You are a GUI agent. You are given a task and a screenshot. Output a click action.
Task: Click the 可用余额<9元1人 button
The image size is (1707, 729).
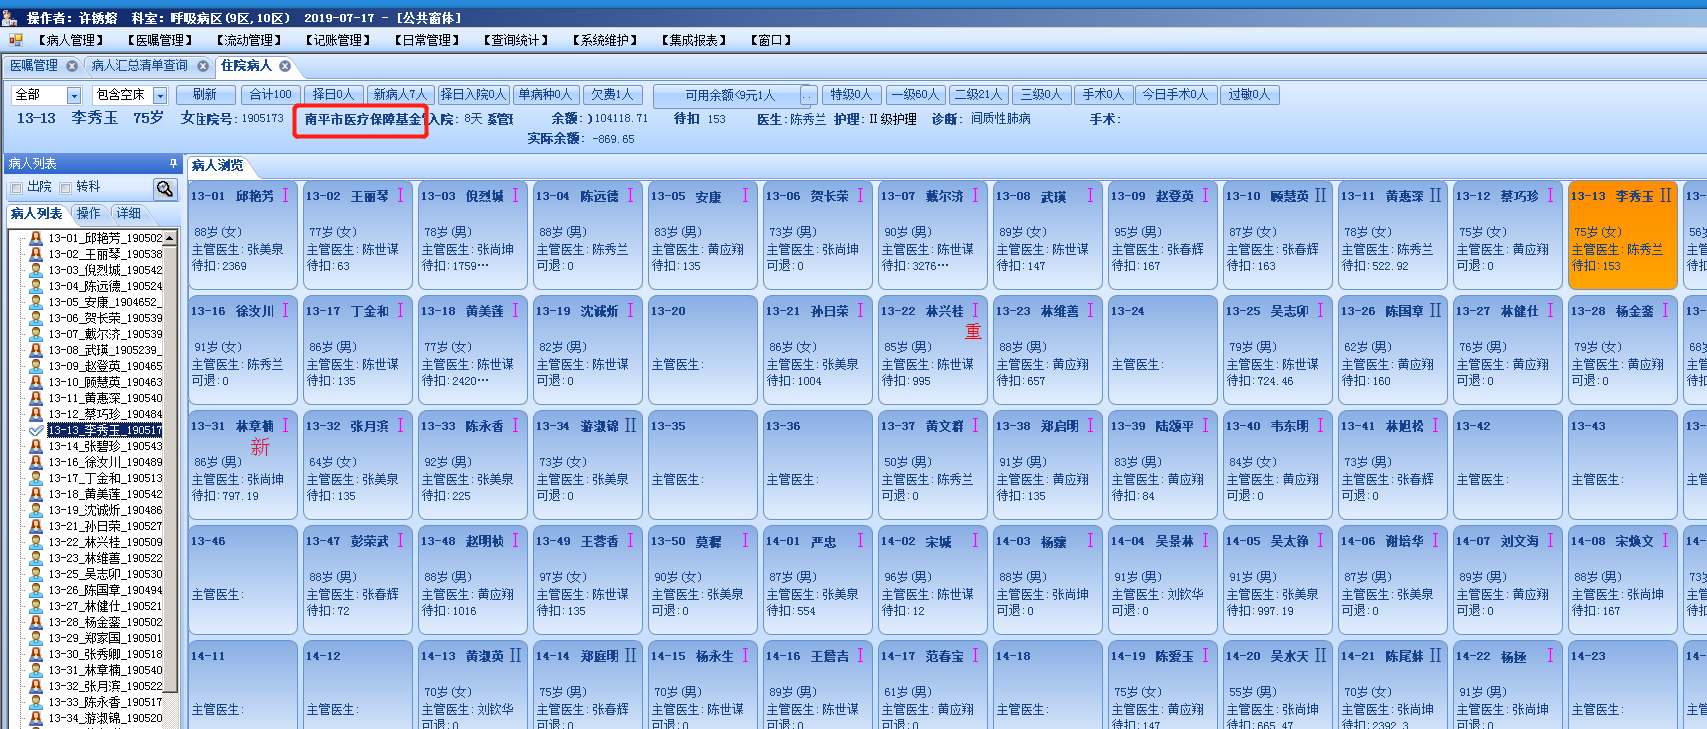pos(729,96)
